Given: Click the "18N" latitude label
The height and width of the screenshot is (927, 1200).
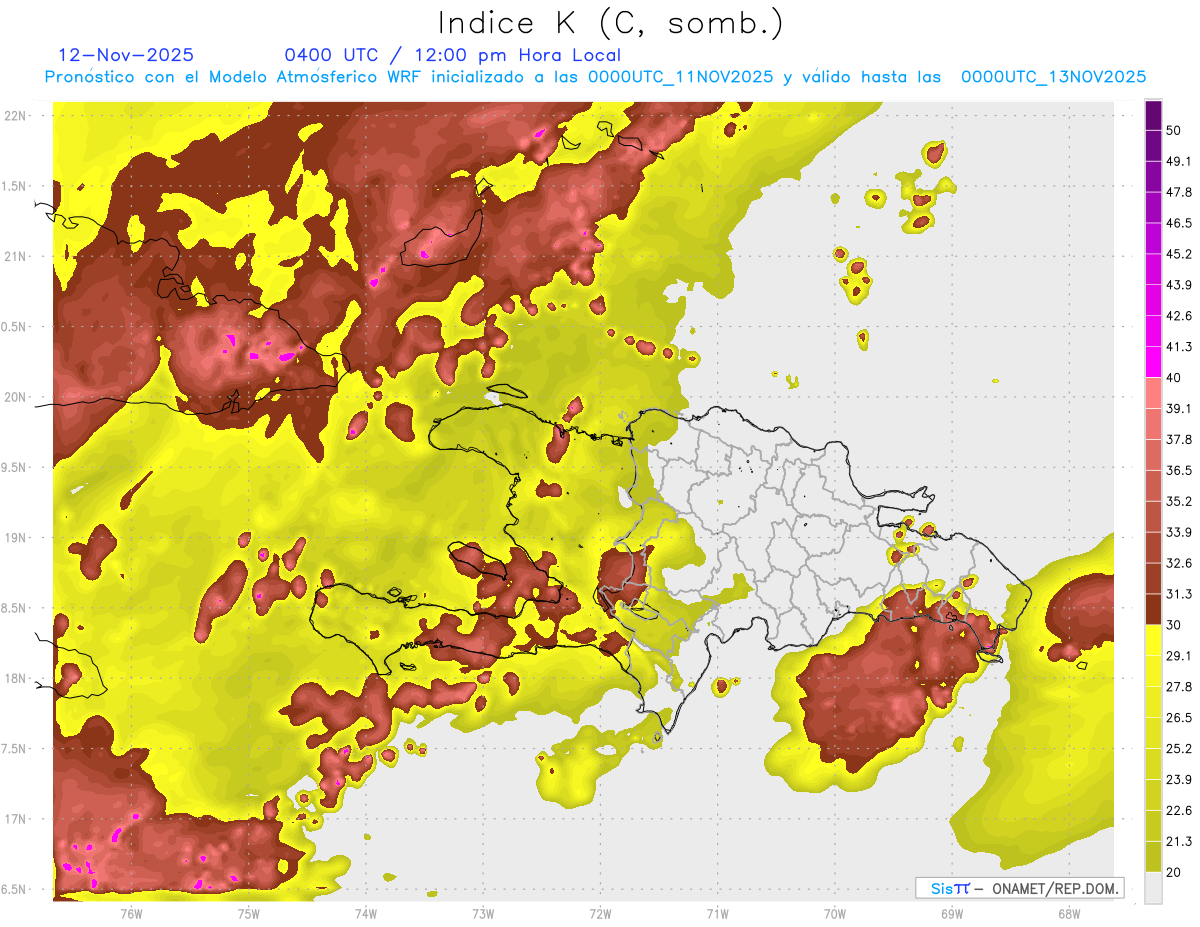Looking at the screenshot, I should [15, 678].
